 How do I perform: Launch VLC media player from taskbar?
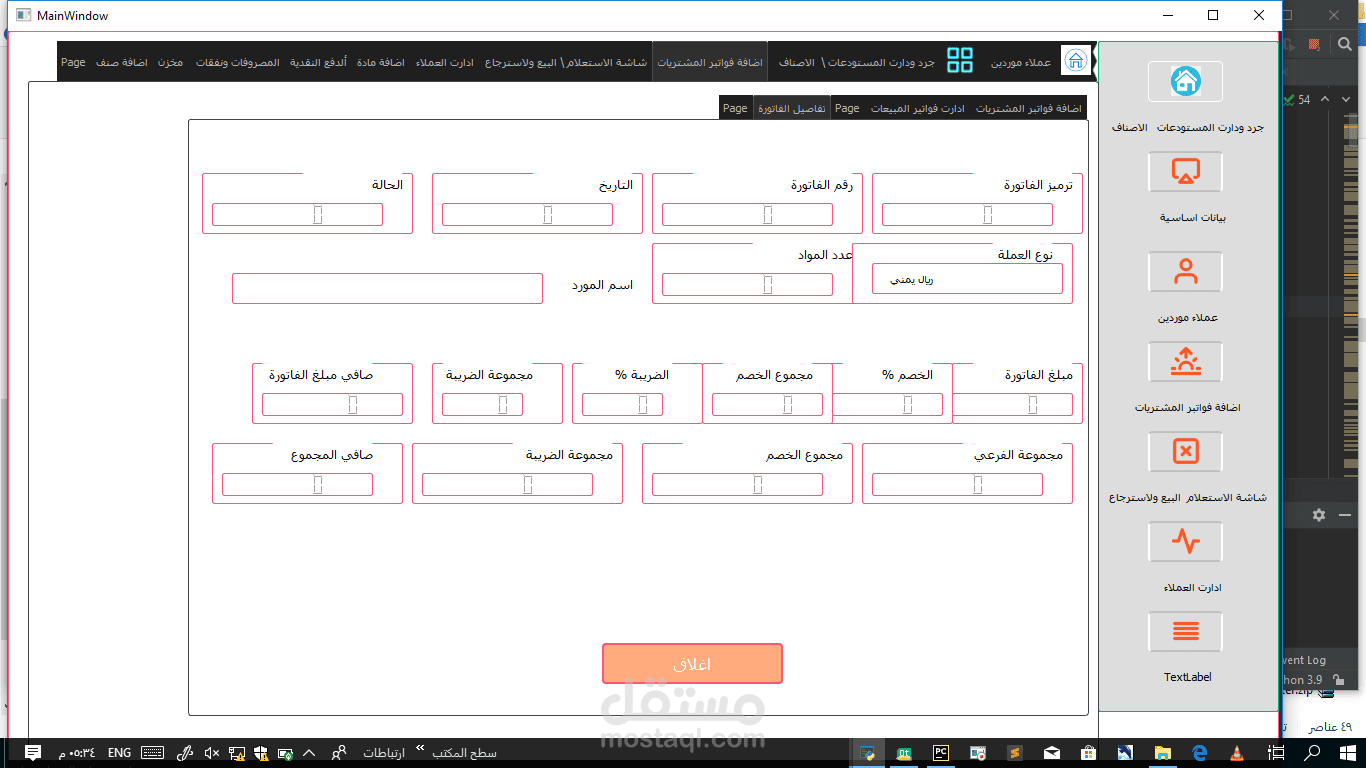tap(1236, 753)
